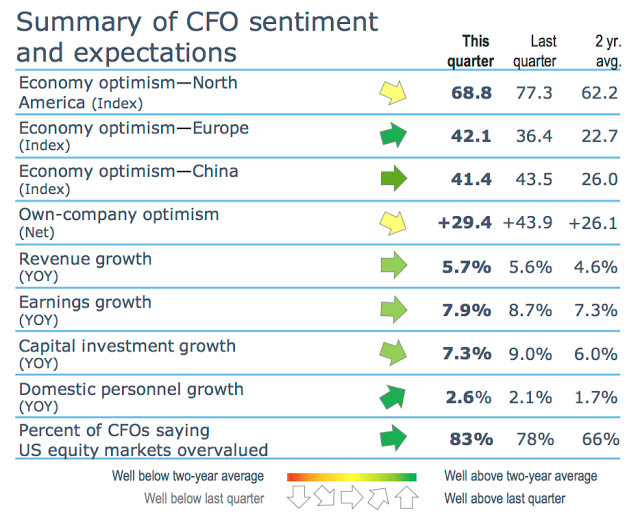Click the row of outline arrows in legend

(351, 498)
